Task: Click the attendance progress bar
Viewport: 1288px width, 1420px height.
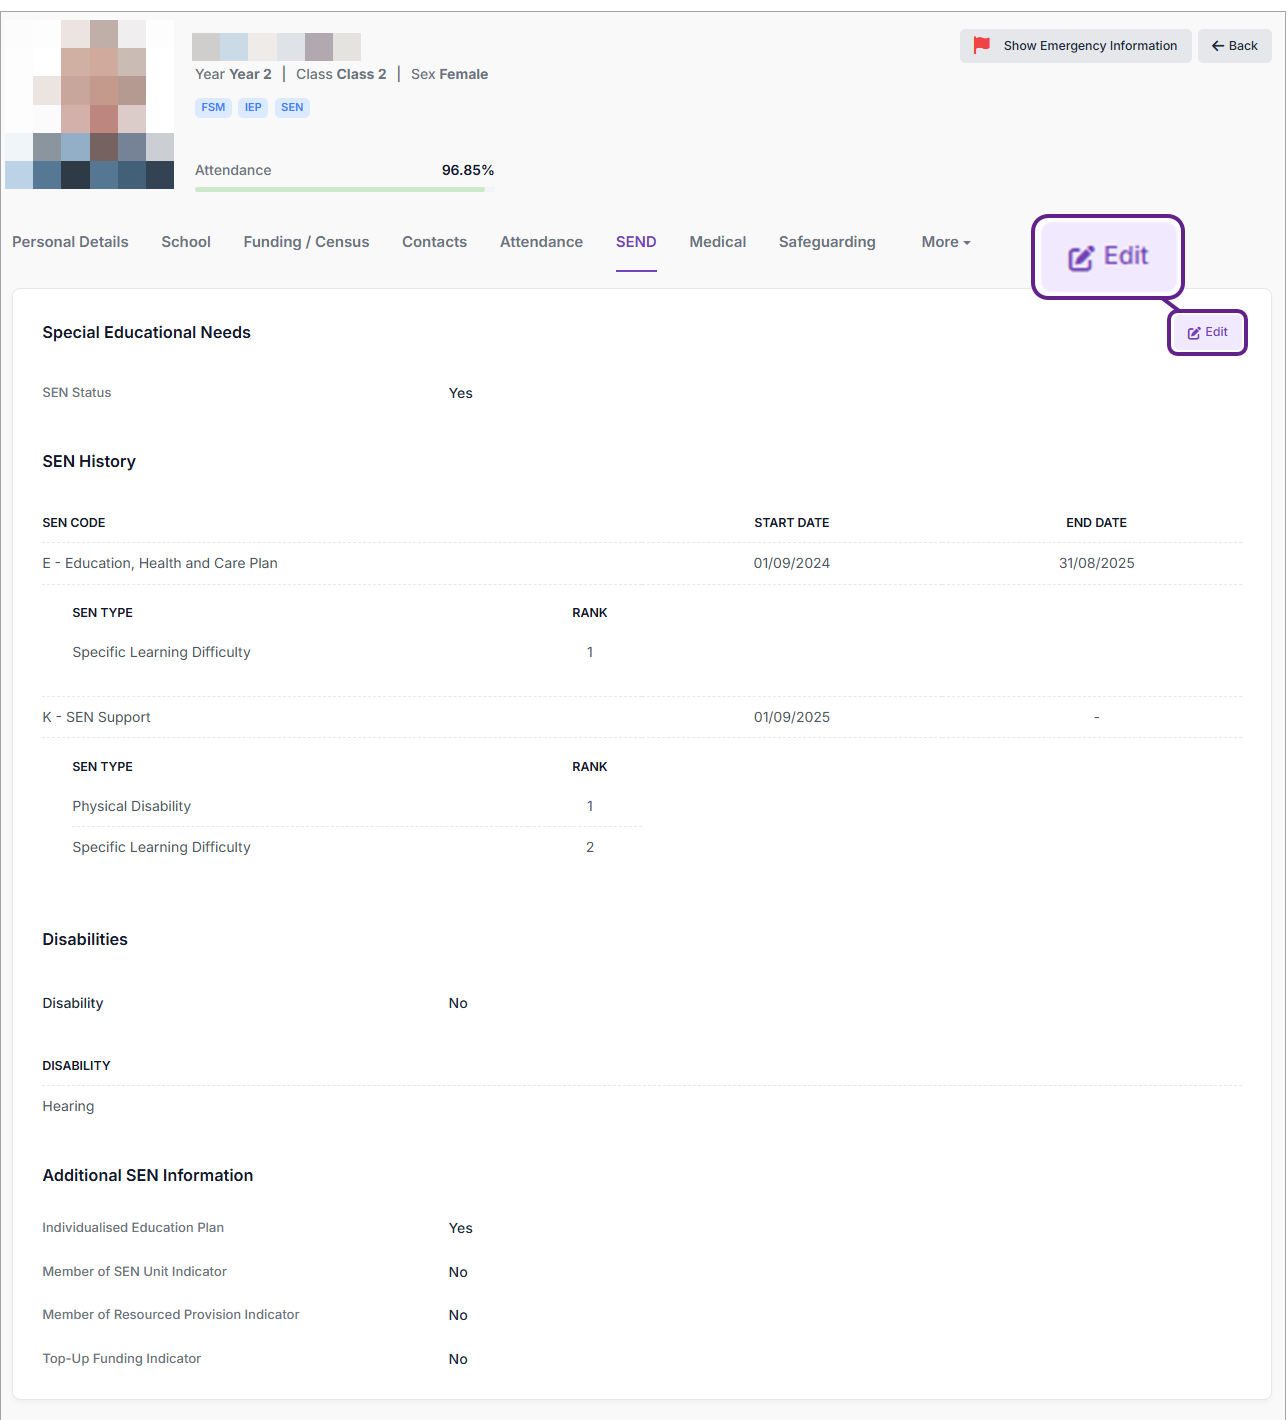Action: [x=340, y=189]
